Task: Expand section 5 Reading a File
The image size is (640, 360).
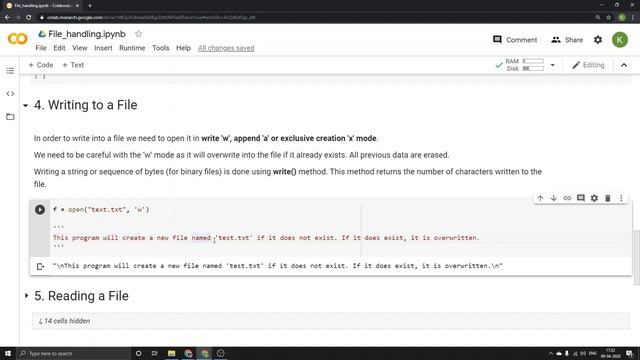Action: click(26, 296)
